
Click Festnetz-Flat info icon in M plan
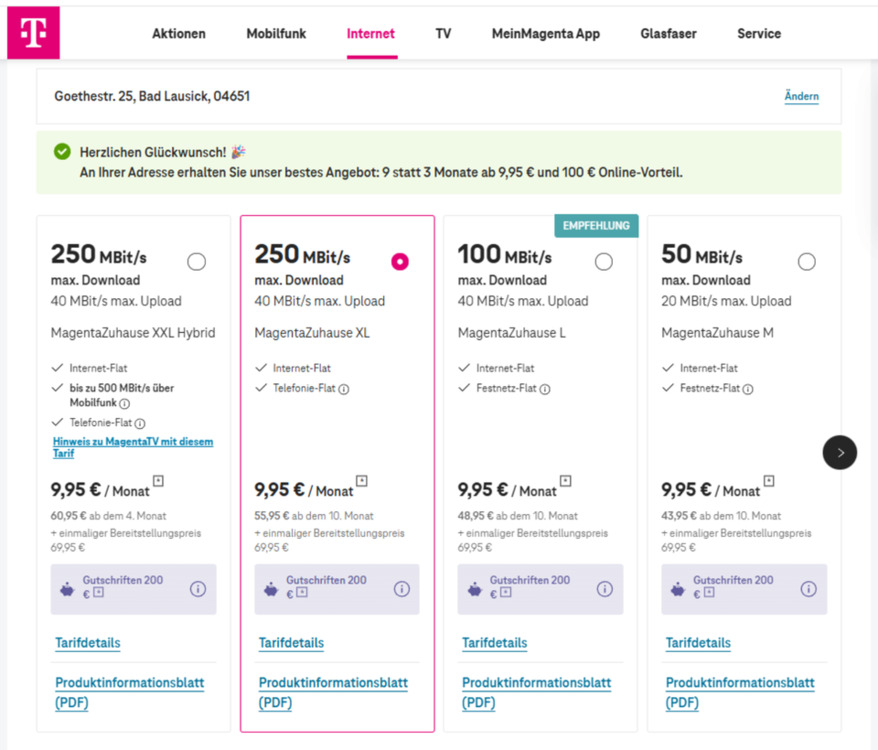[x=748, y=389]
